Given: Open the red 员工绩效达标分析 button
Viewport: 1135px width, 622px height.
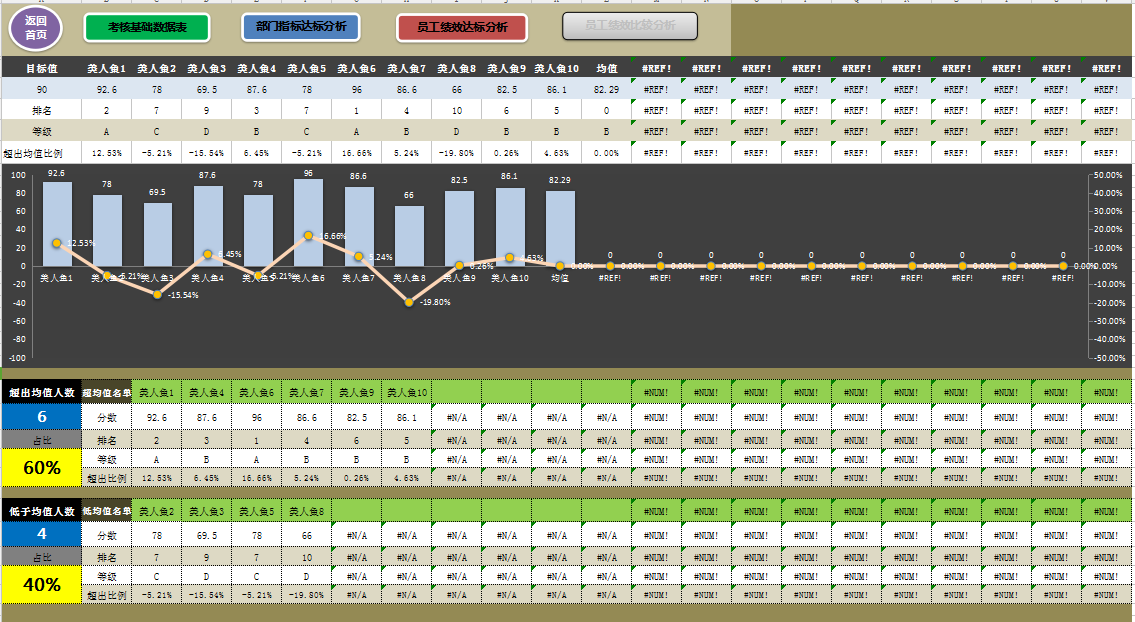Looking at the screenshot, I should 462,28.
